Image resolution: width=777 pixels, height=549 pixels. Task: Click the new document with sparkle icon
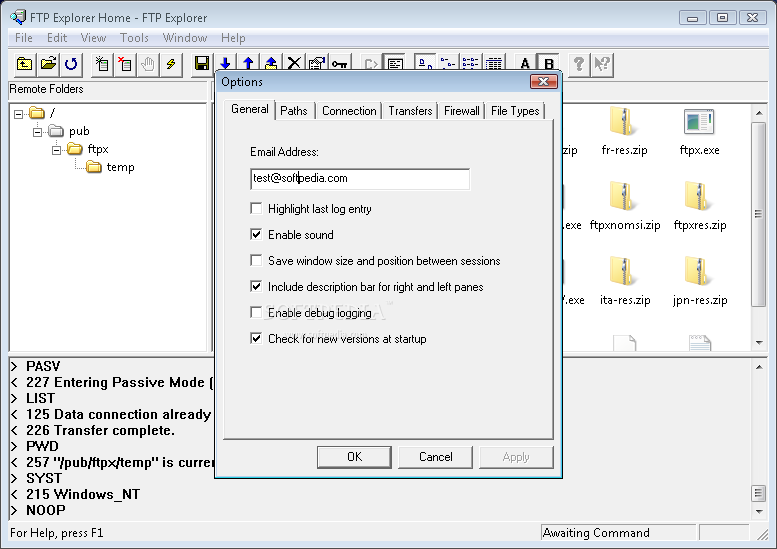tap(102, 64)
